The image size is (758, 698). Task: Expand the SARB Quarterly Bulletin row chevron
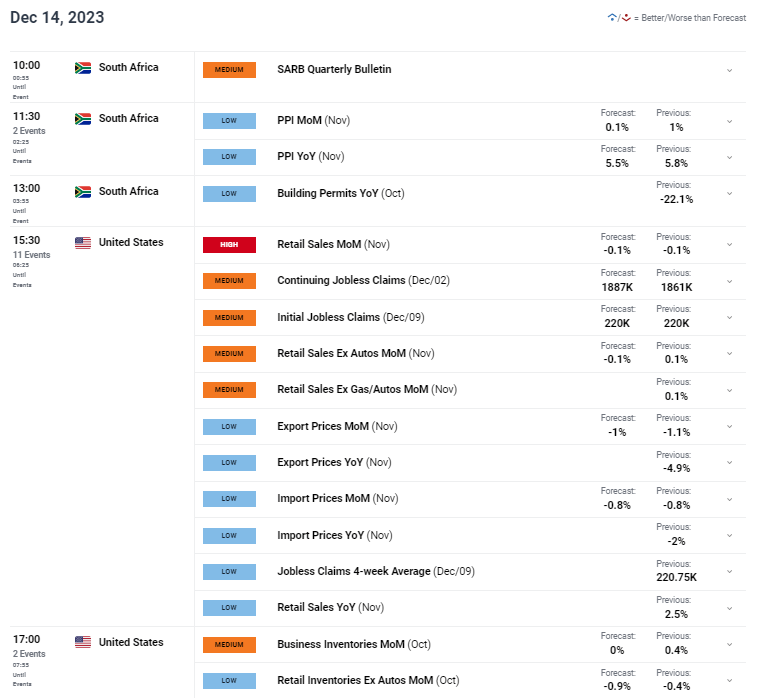pos(729,71)
